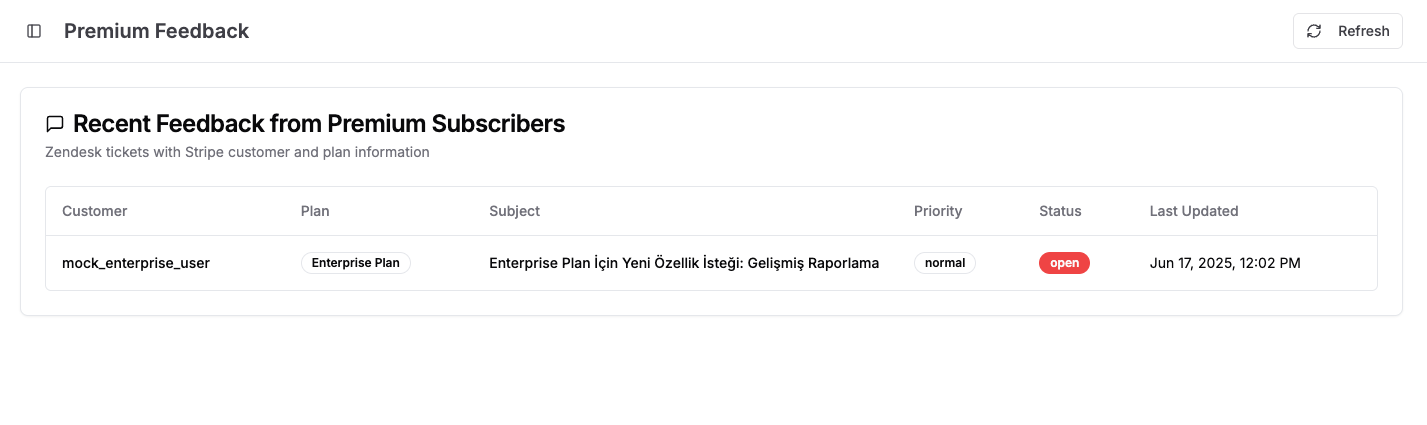The width and height of the screenshot is (1427, 425).
Task: Click the Status column header
Action: [1060, 211]
